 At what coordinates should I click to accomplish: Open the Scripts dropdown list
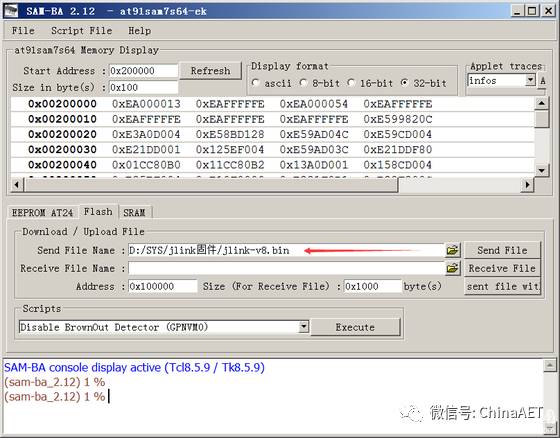tap(304, 327)
